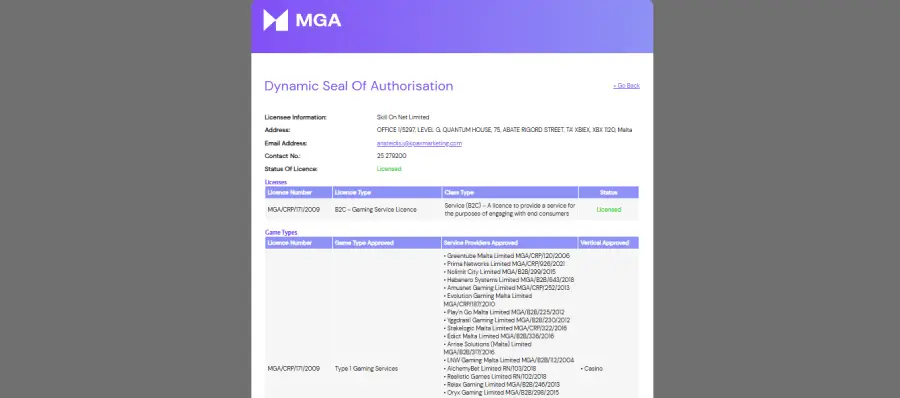Select Prima Networks Limited provider entry

coord(504,264)
